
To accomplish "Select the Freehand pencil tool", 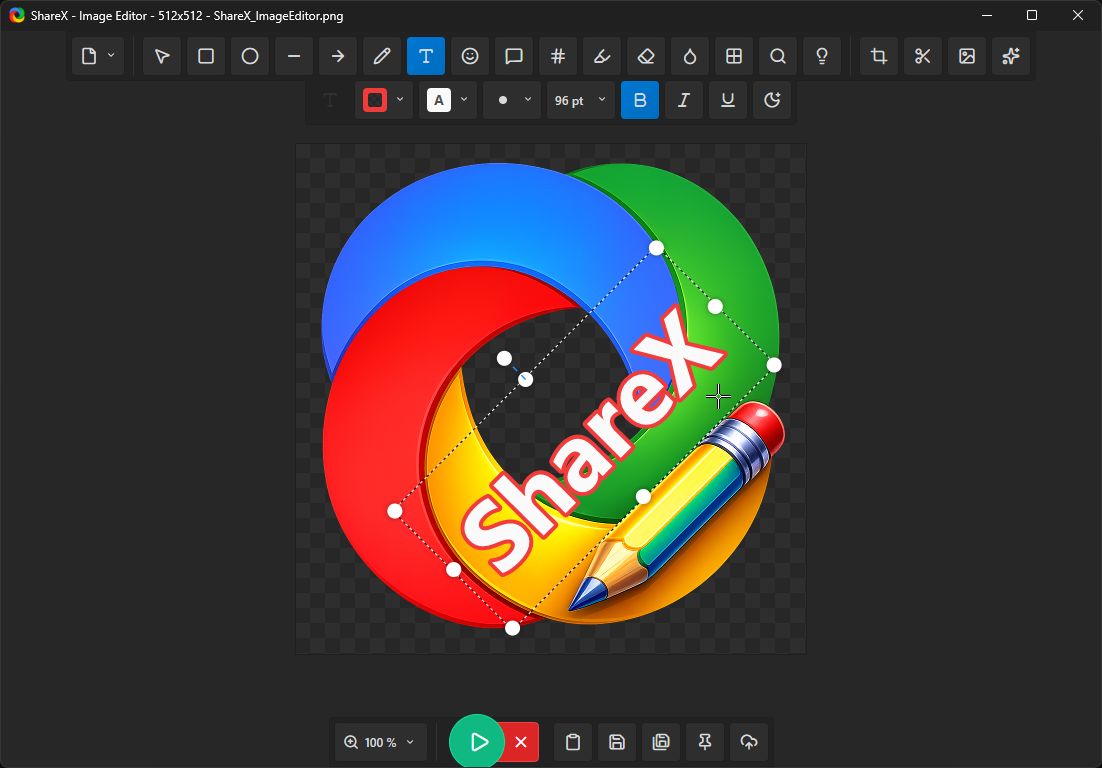I will click(382, 56).
